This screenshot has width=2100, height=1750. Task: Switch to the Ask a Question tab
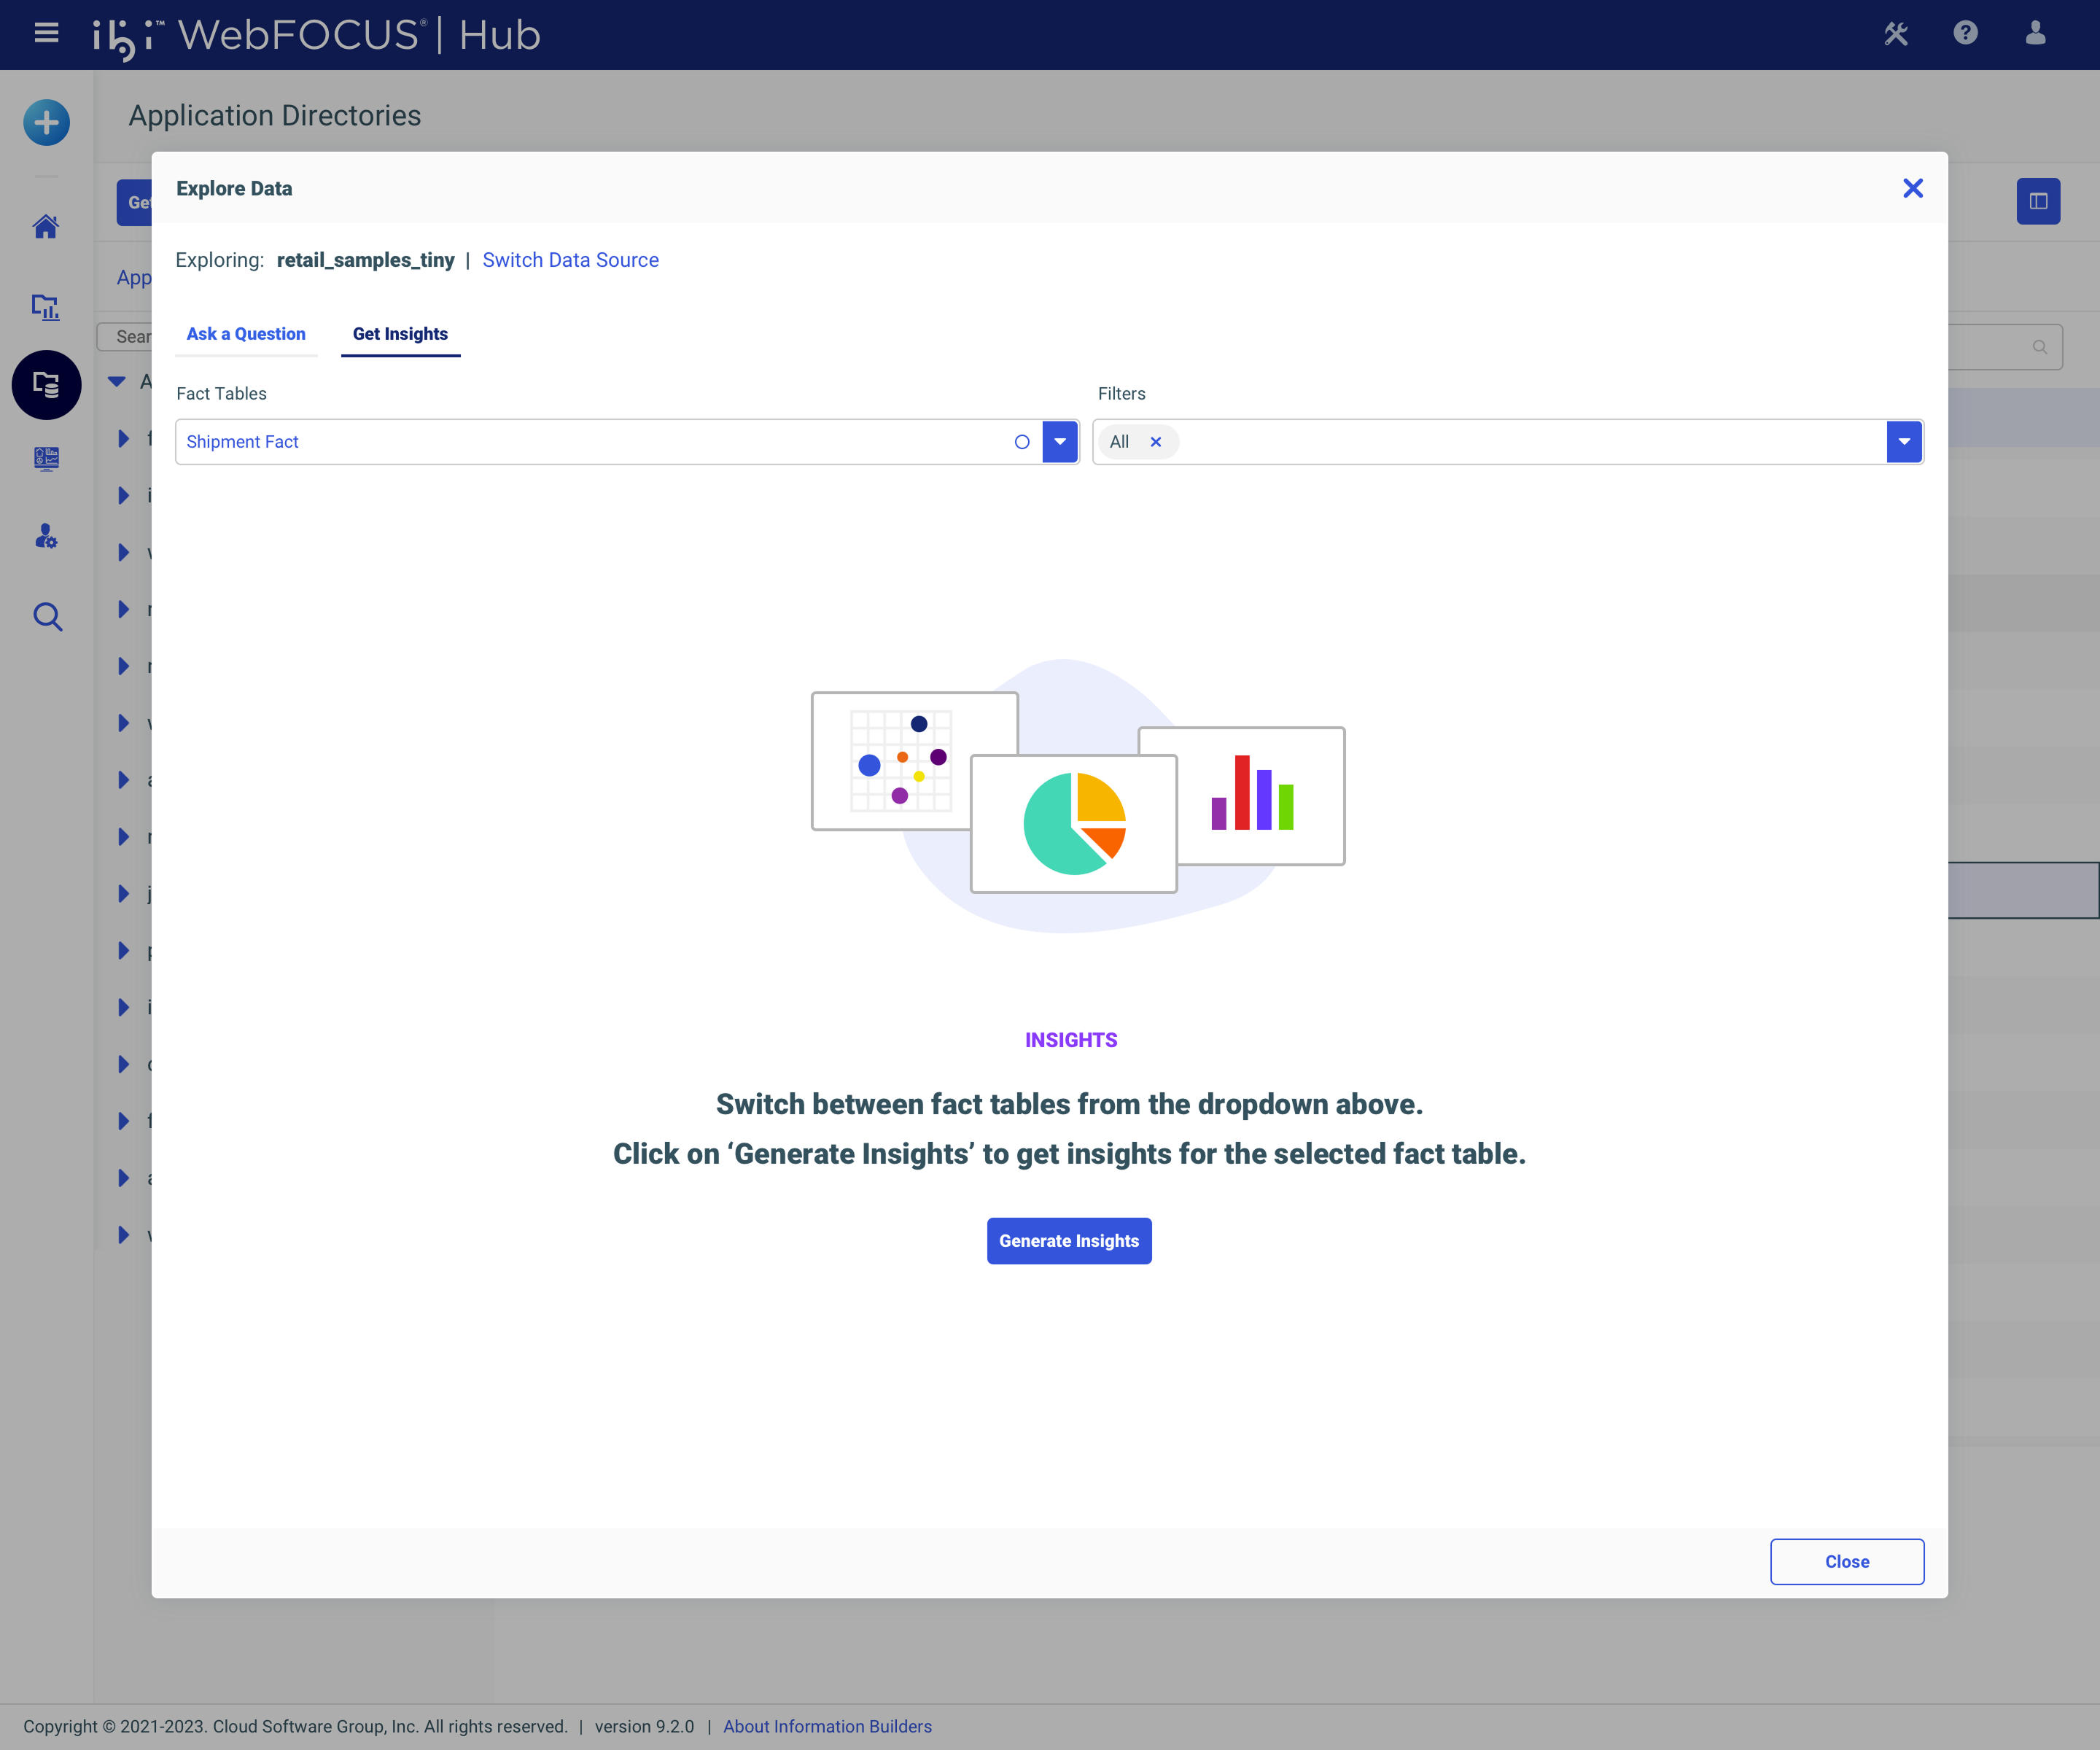245,333
